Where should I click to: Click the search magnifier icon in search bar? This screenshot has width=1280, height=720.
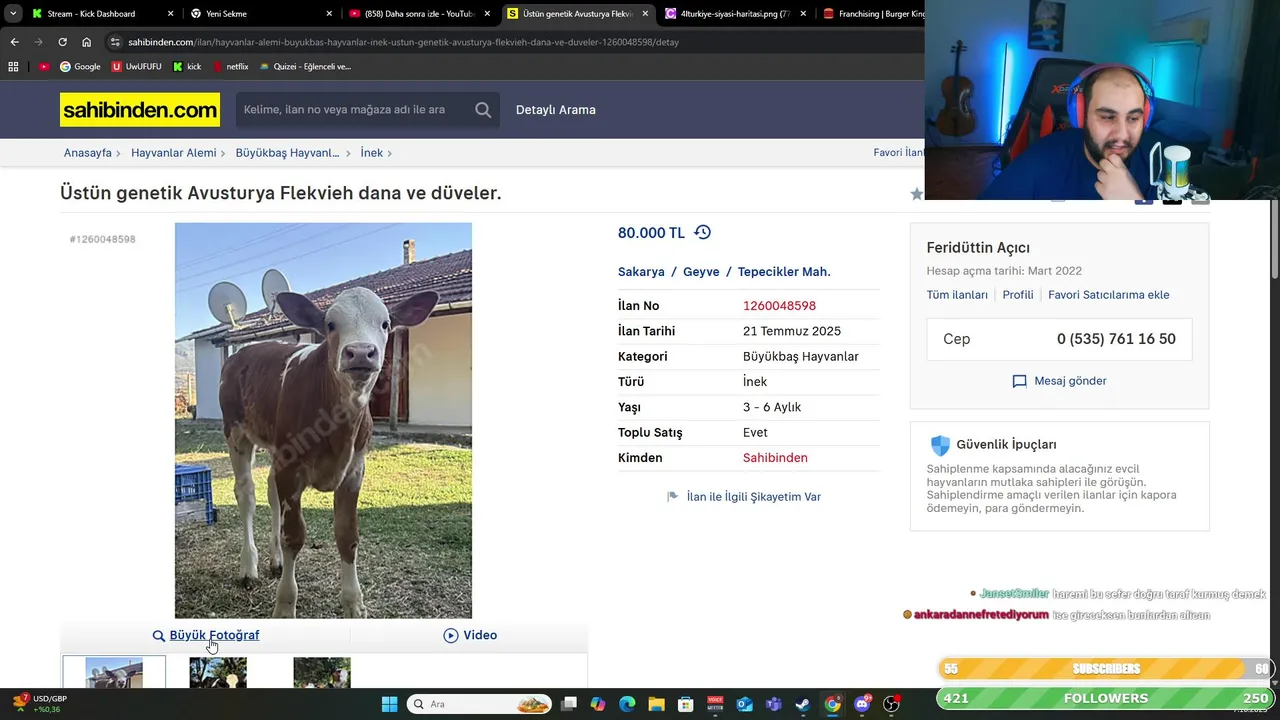(483, 110)
